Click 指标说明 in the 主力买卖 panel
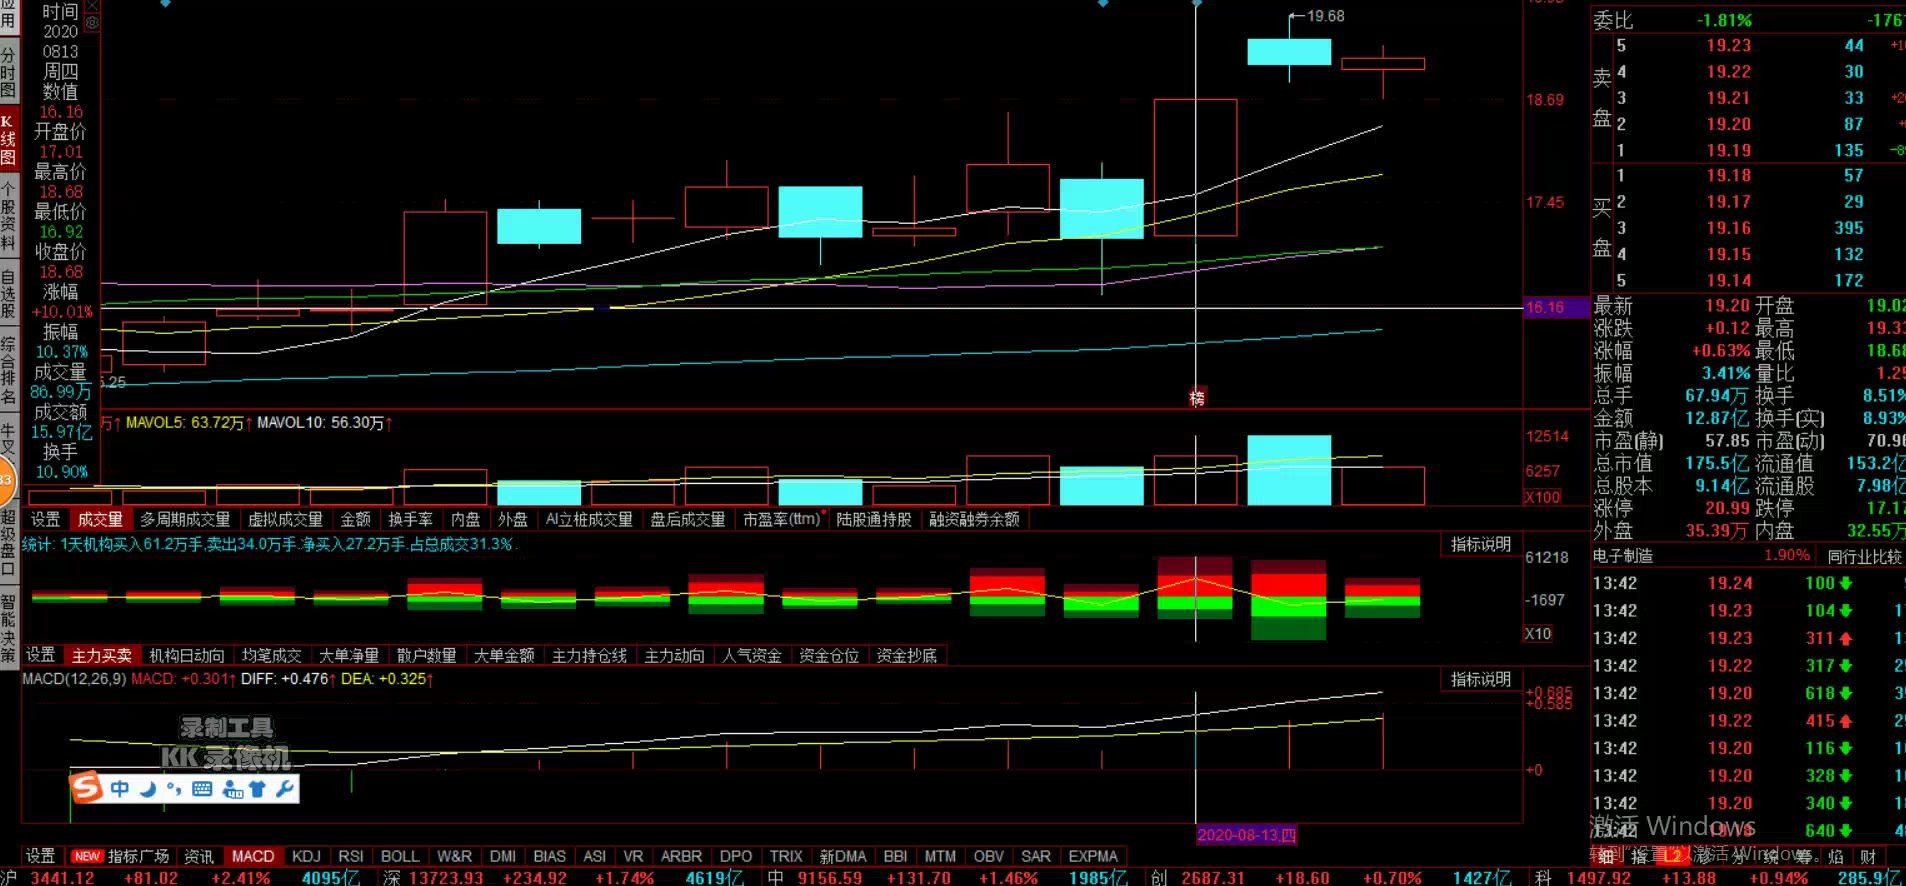1906x886 pixels. (1480, 544)
